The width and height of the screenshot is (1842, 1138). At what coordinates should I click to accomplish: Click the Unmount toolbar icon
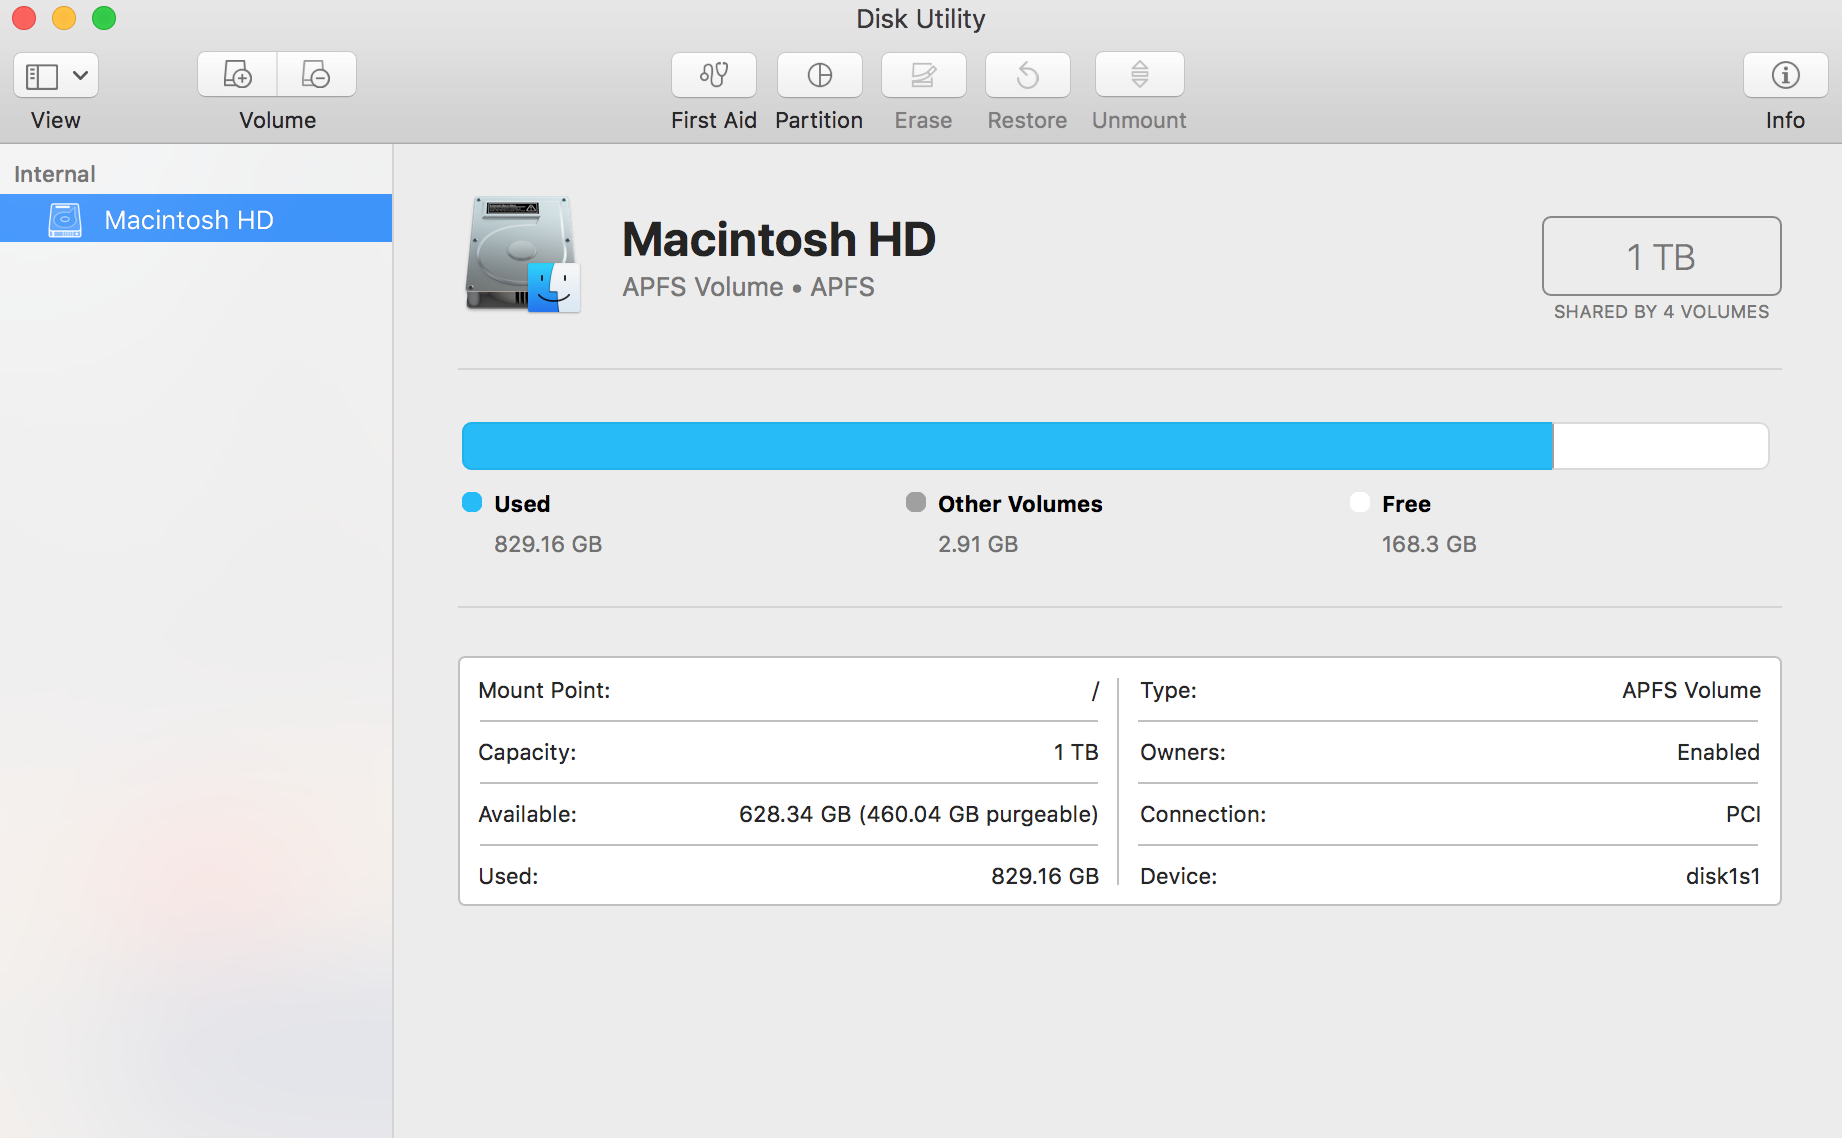click(1139, 75)
